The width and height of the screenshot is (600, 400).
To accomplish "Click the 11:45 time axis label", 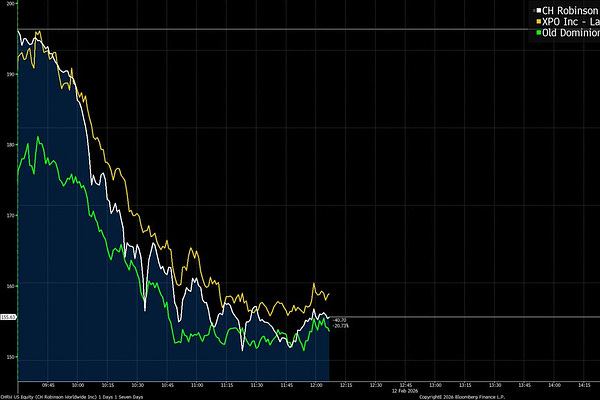I will click(x=286, y=385).
